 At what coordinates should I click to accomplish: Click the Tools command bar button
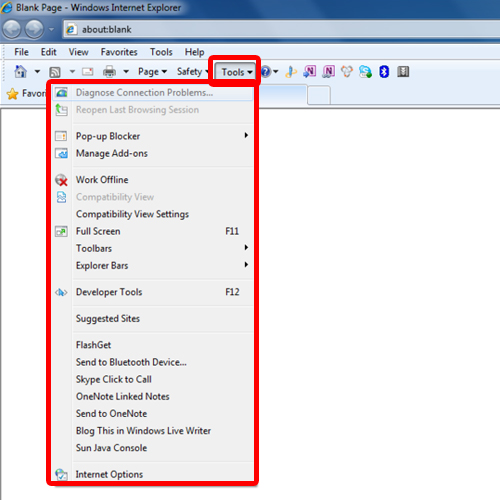[236, 72]
